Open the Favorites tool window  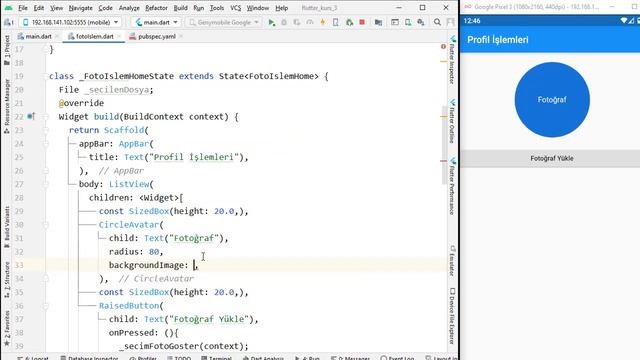pos(7,329)
